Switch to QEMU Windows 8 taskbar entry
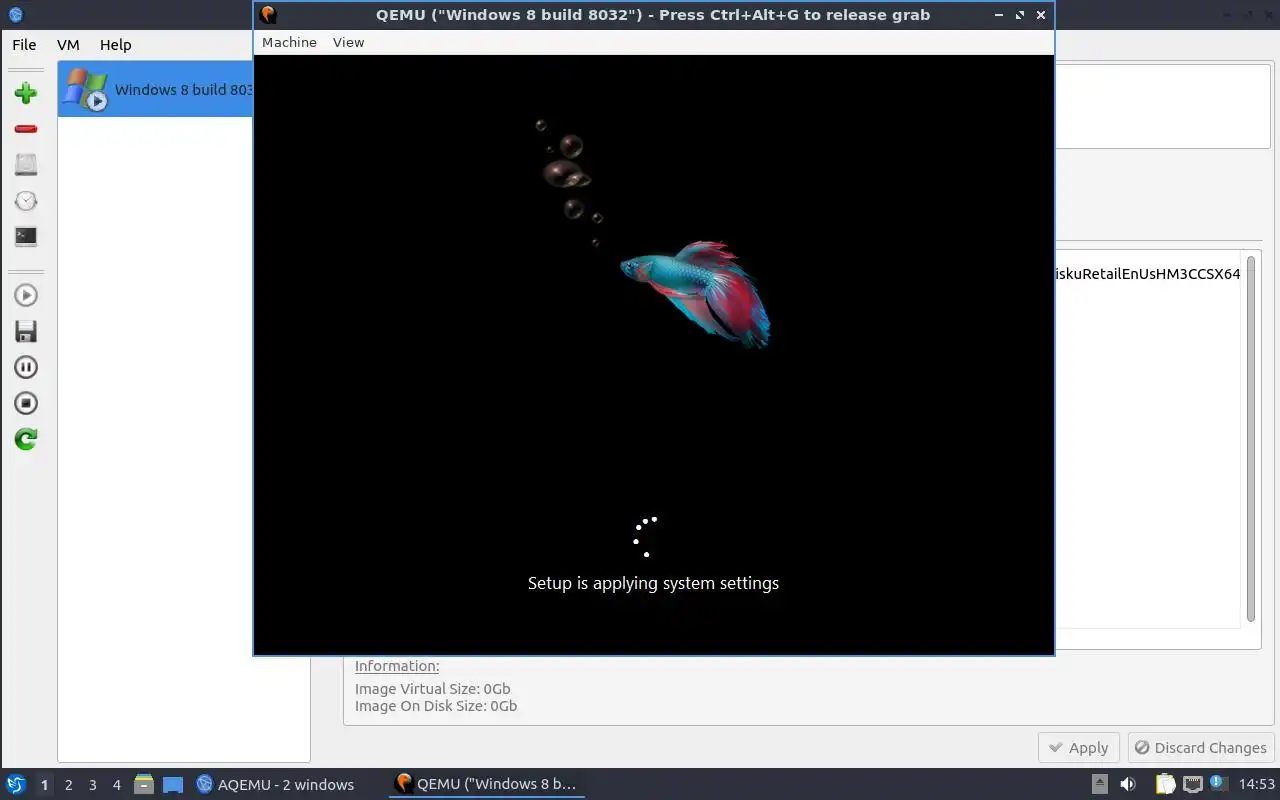 (486, 784)
